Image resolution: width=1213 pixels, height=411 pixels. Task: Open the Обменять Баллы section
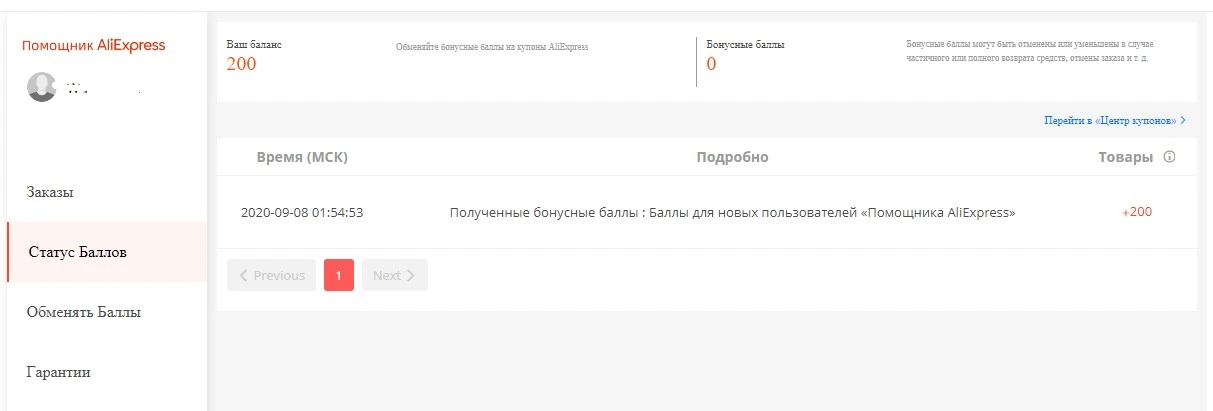83,312
